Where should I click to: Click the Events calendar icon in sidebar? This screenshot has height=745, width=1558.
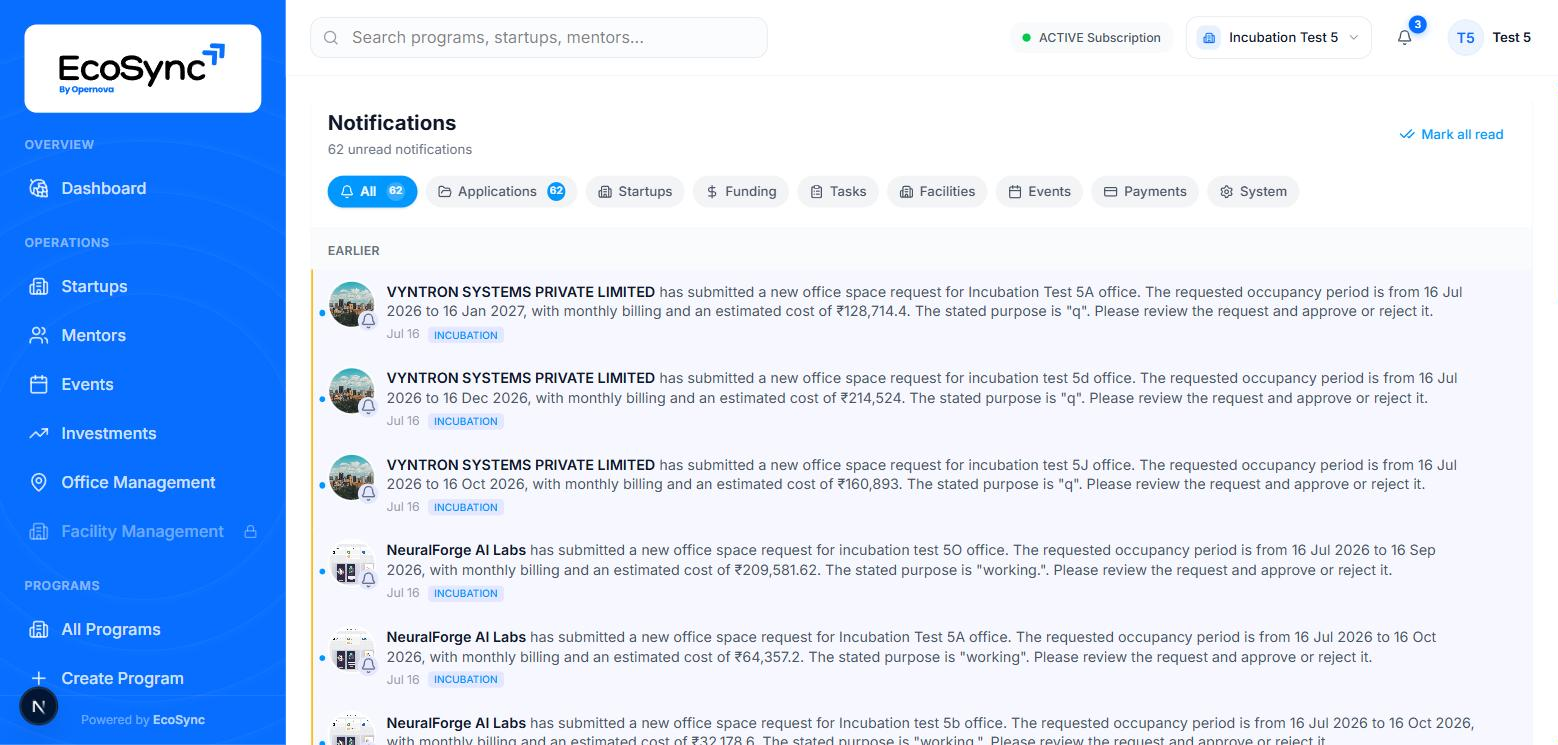(39, 384)
